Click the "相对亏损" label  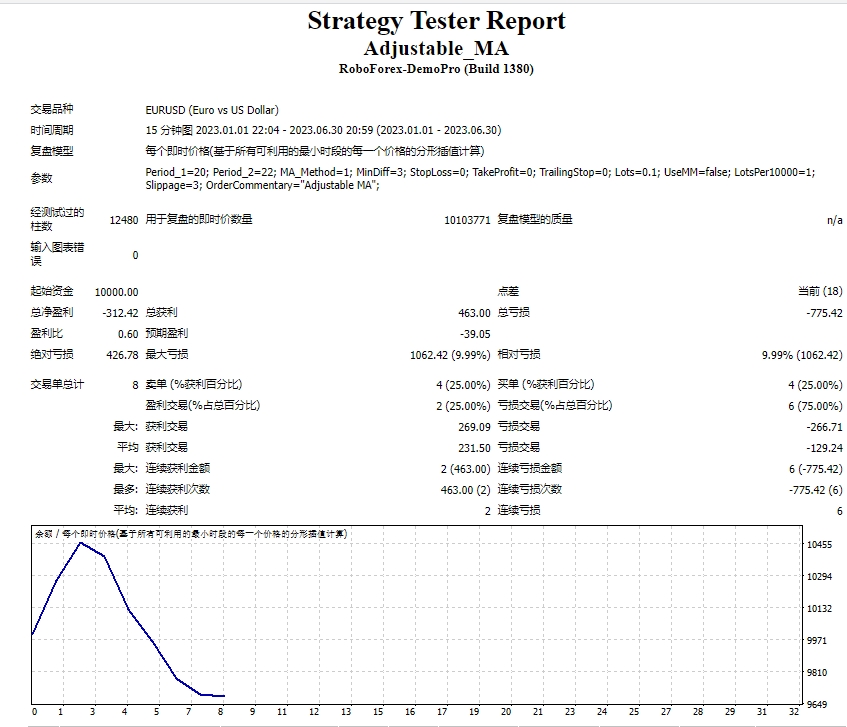point(519,355)
